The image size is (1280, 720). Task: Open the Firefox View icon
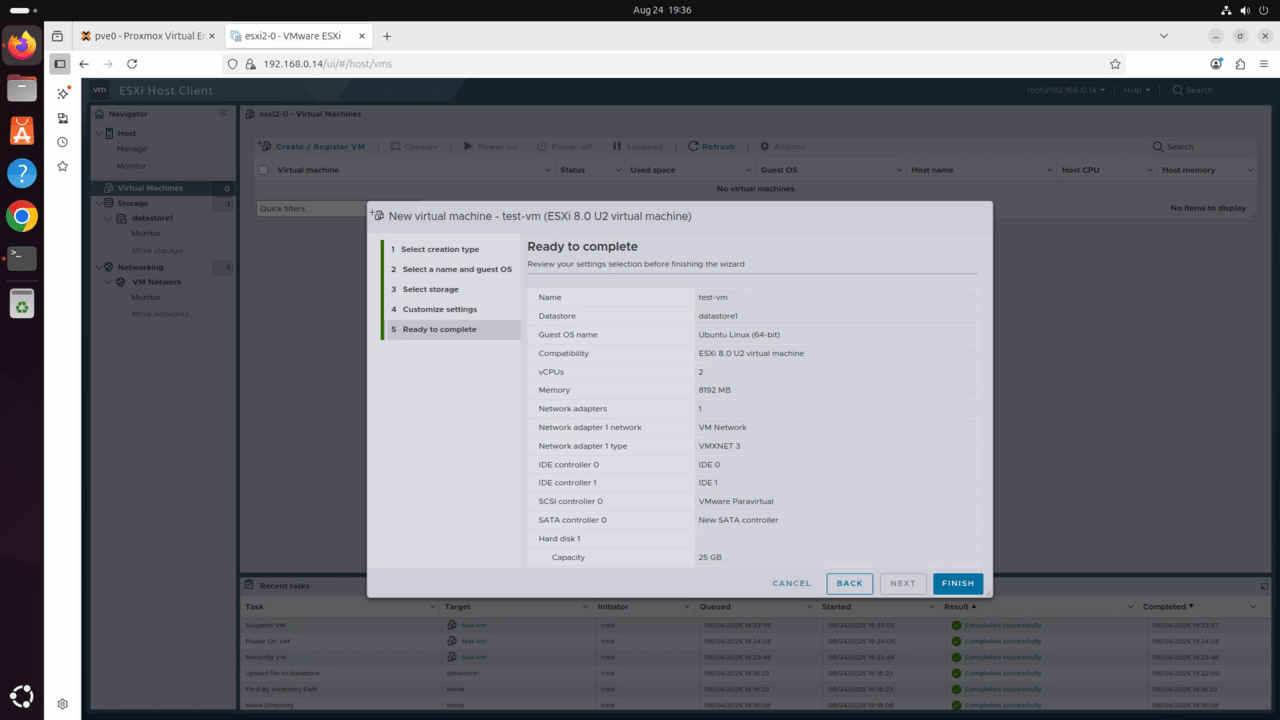tap(58, 36)
